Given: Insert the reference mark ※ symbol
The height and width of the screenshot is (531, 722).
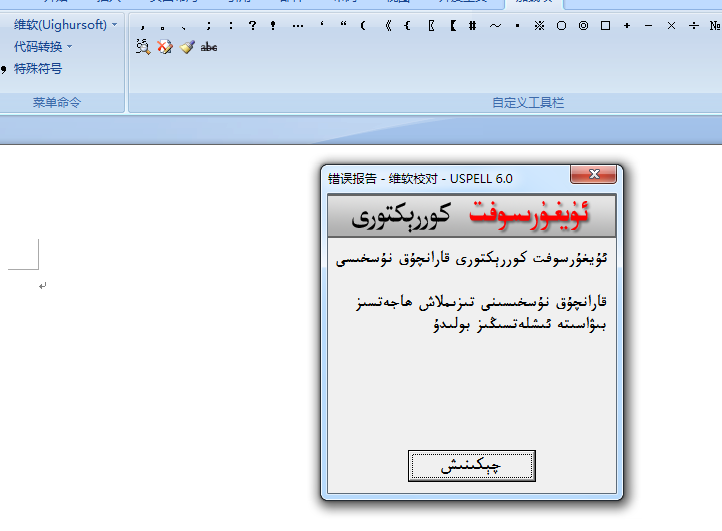Looking at the screenshot, I should [x=539, y=25].
